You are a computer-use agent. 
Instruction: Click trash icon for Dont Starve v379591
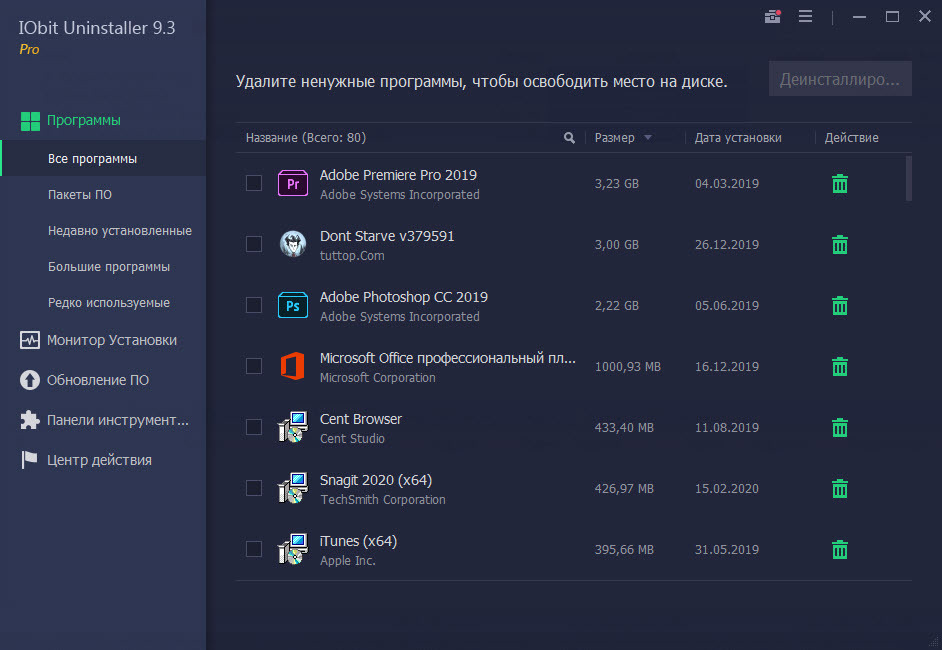pyautogui.click(x=840, y=245)
